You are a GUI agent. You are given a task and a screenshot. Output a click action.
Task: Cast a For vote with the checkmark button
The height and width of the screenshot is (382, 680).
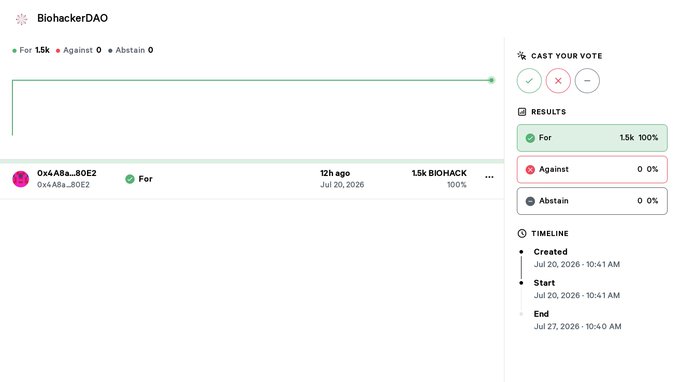[x=529, y=81]
